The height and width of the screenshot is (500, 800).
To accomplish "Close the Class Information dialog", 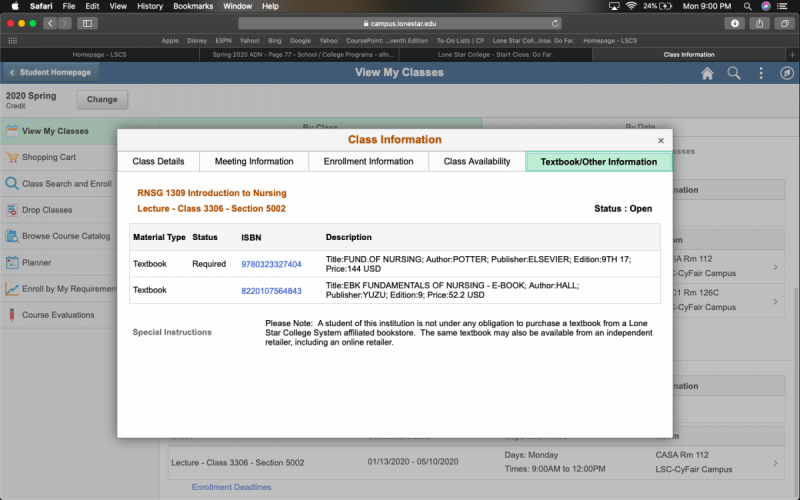I will (x=661, y=140).
